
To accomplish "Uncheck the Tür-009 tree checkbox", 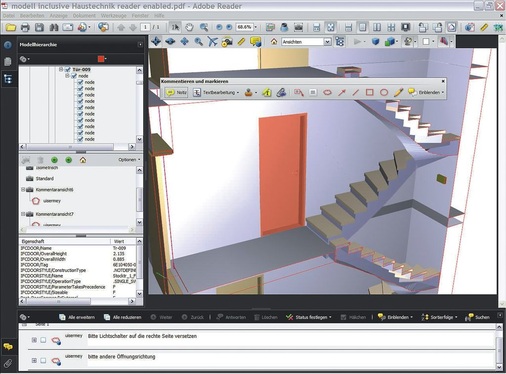I will pyautogui.click(x=68, y=69).
